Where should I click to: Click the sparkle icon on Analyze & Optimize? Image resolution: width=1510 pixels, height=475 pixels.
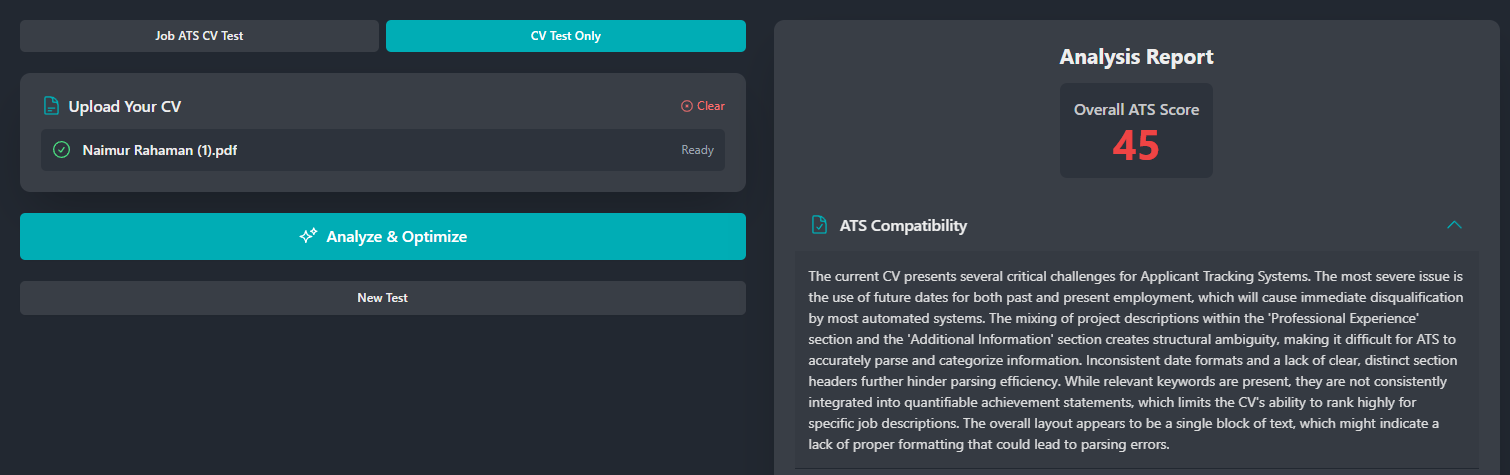tap(308, 236)
